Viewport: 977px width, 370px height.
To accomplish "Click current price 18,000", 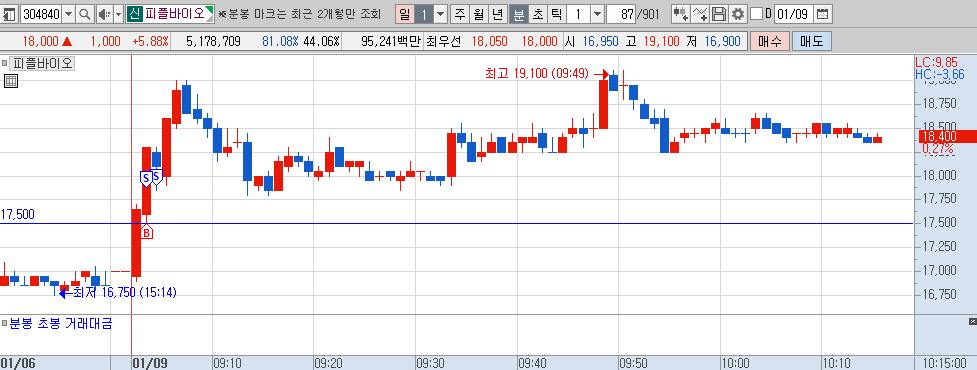I will click(x=41, y=42).
